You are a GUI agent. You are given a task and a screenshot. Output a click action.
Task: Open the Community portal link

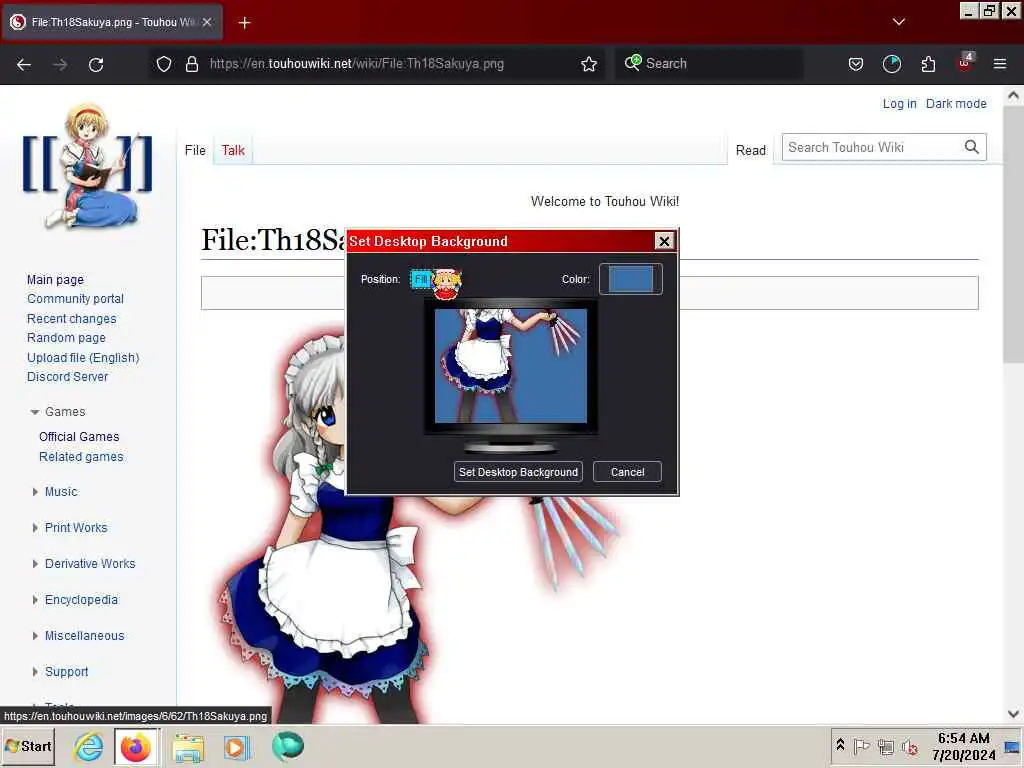click(x=75, y=298)
